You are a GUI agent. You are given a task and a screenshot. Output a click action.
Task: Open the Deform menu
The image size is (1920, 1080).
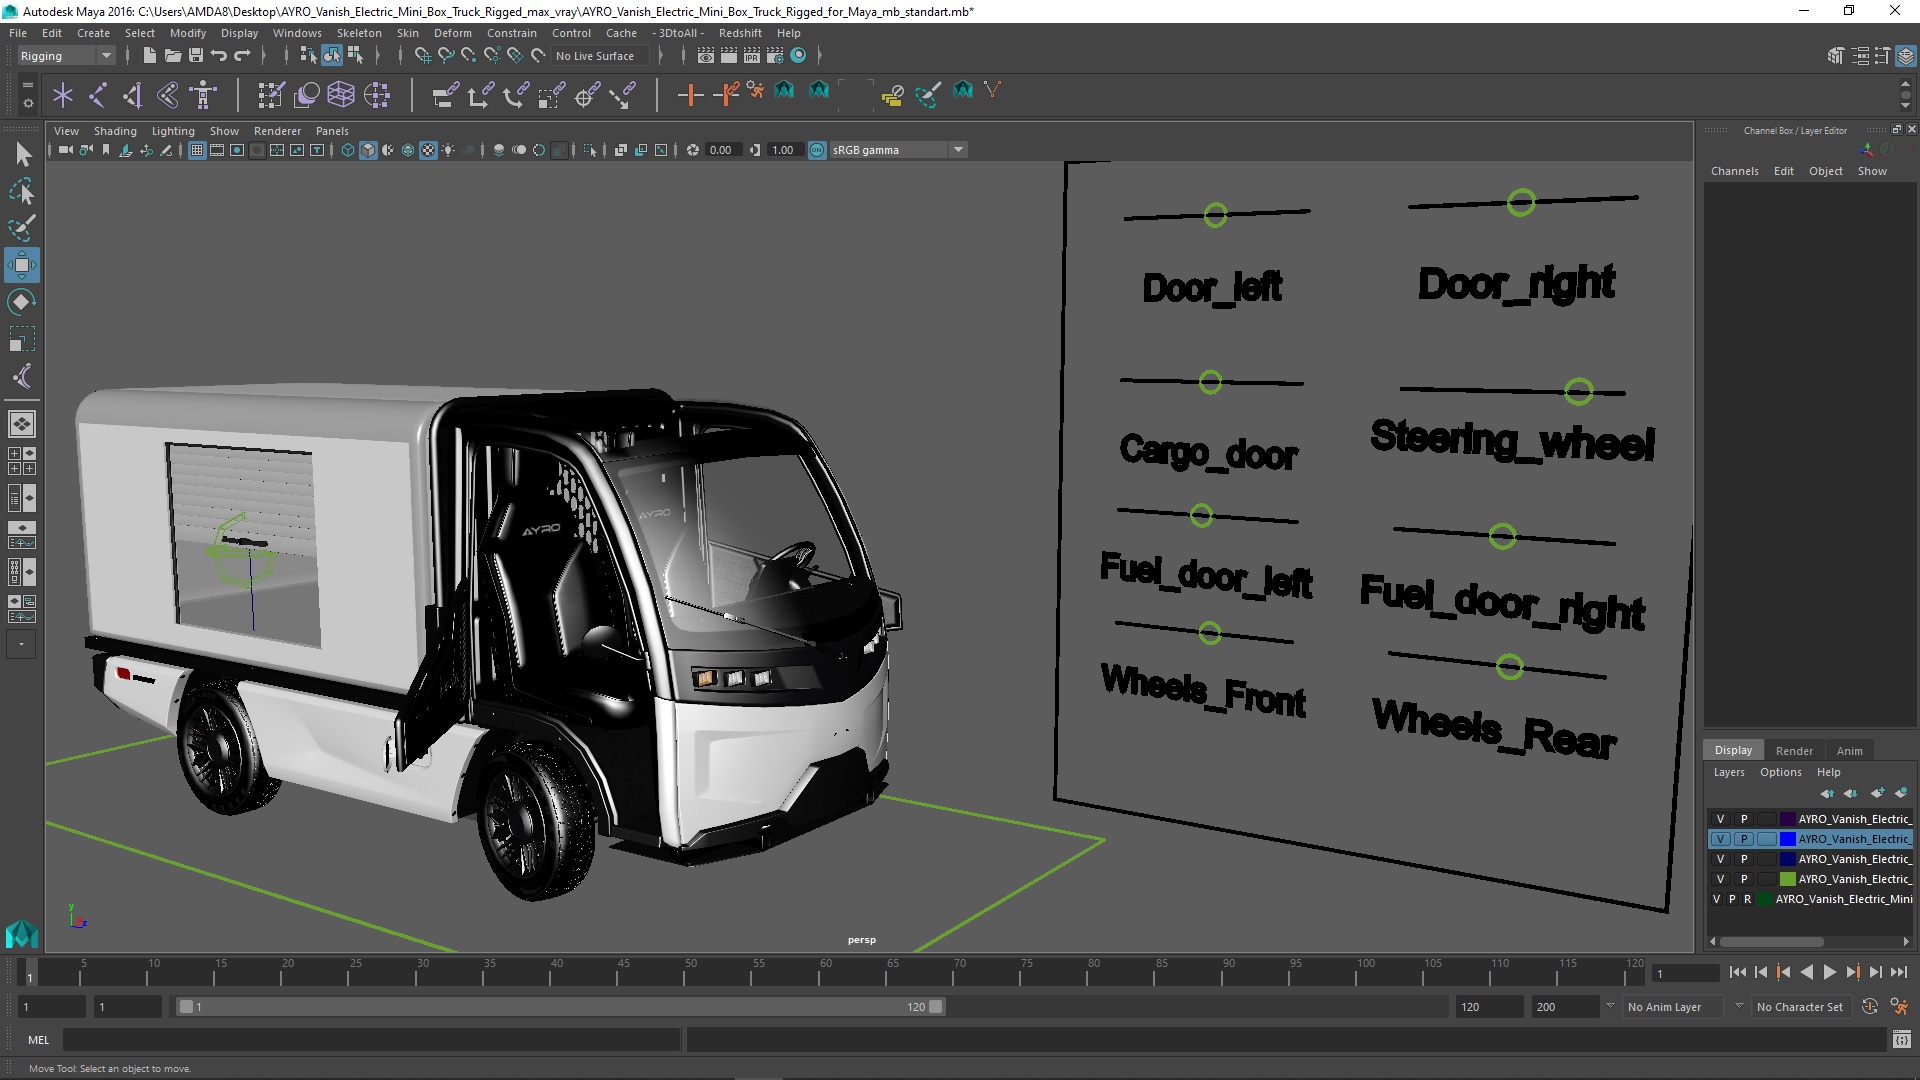coord(452,33)
